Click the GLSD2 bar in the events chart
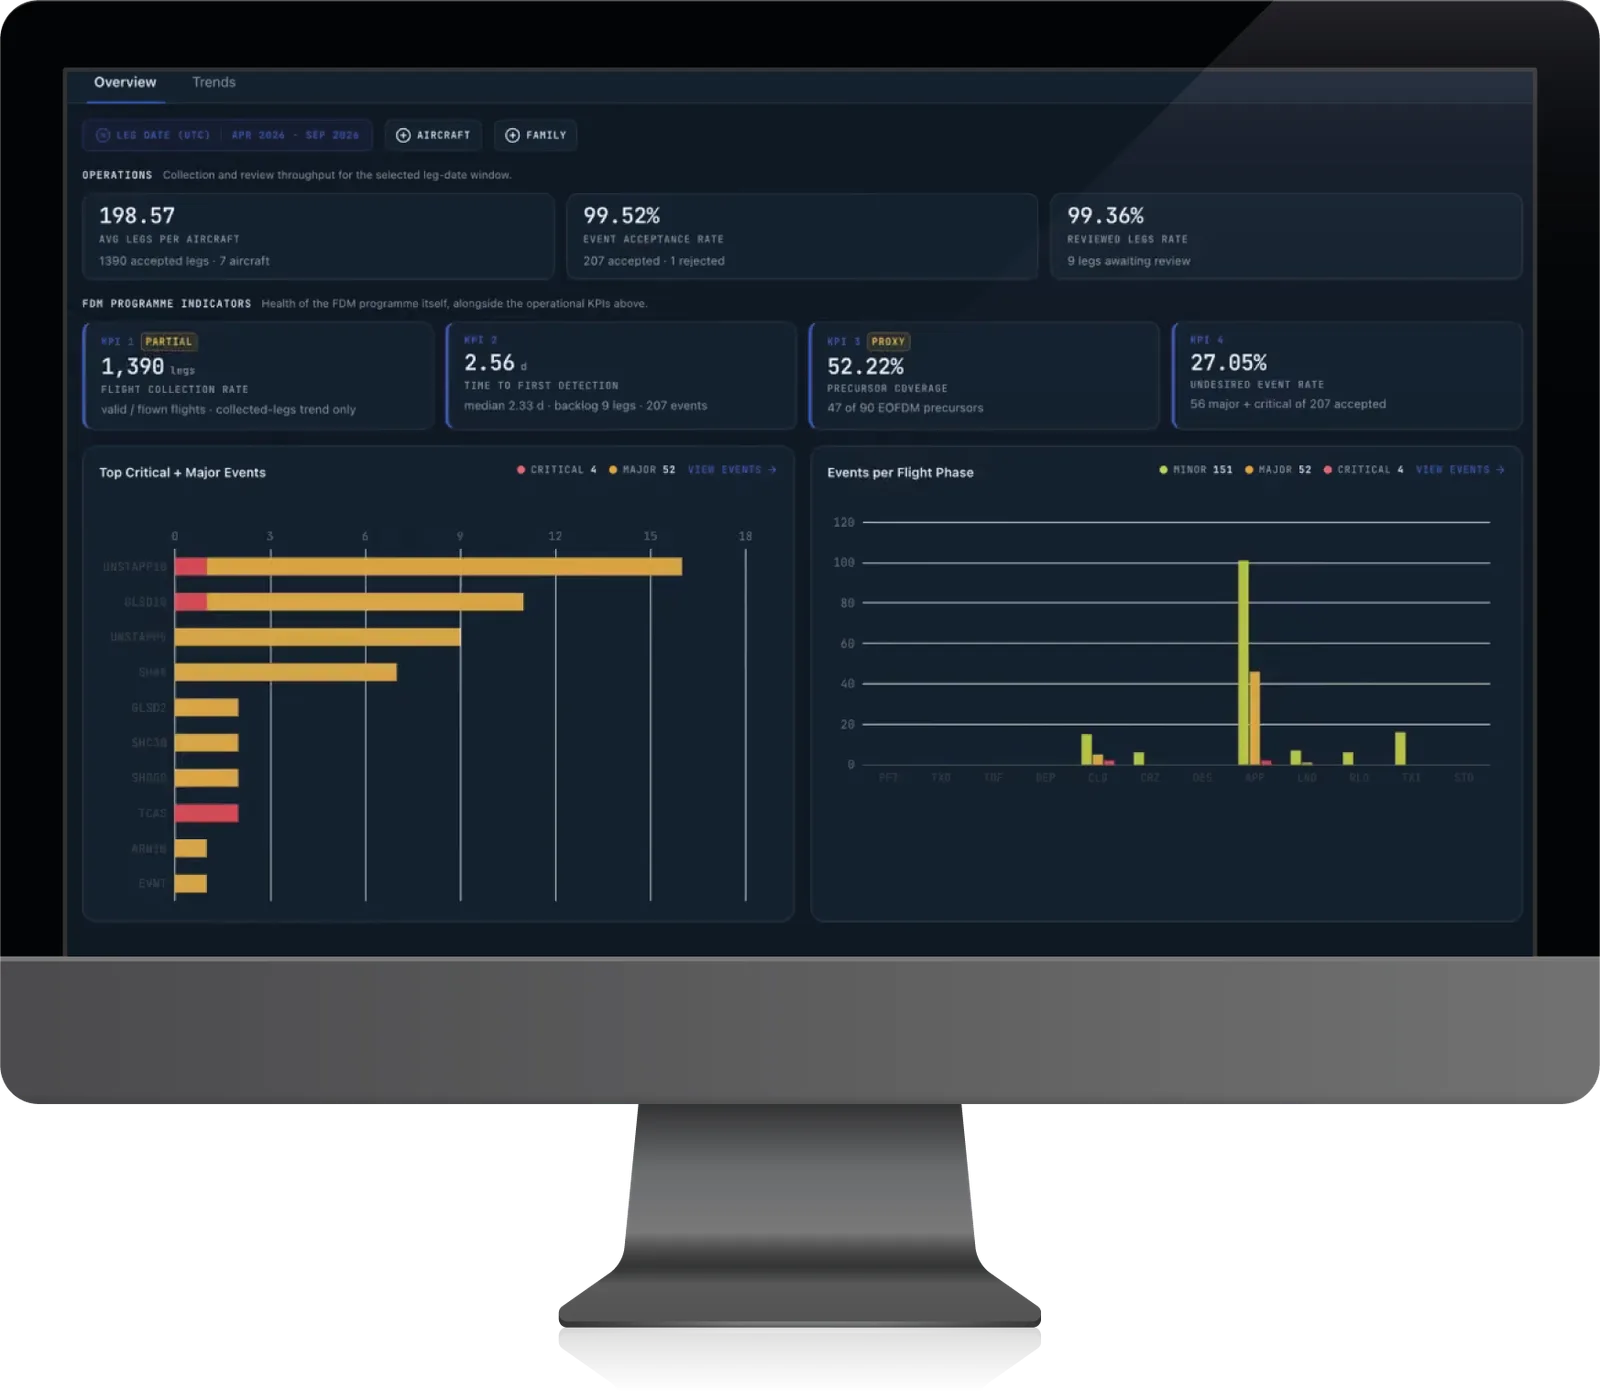 pyautogui.click(x=207, y=708)
